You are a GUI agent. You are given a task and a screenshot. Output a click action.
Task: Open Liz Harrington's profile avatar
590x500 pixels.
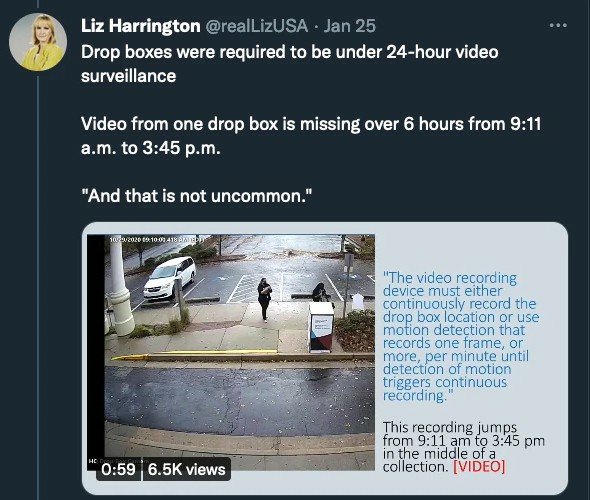[x=38, y=42]
